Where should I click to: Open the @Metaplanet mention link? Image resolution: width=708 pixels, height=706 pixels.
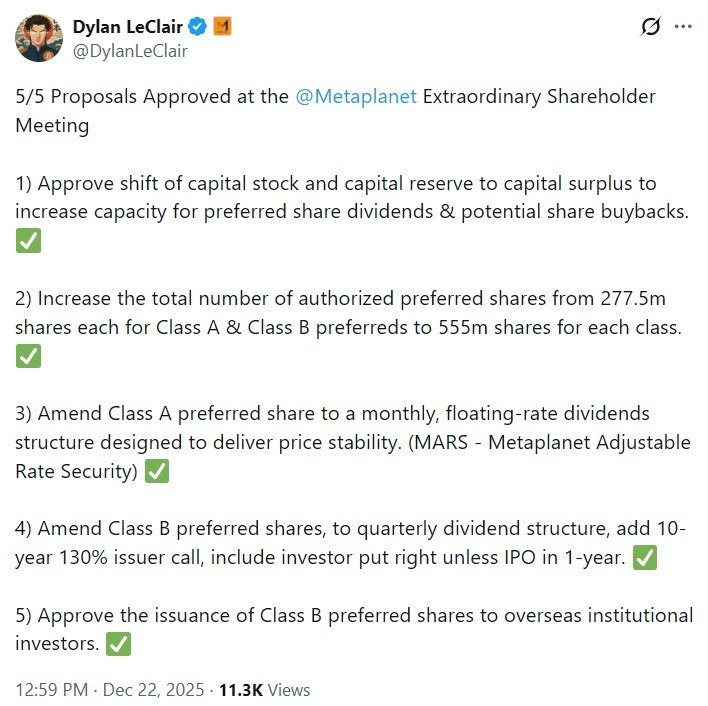(x=356, y=99)
